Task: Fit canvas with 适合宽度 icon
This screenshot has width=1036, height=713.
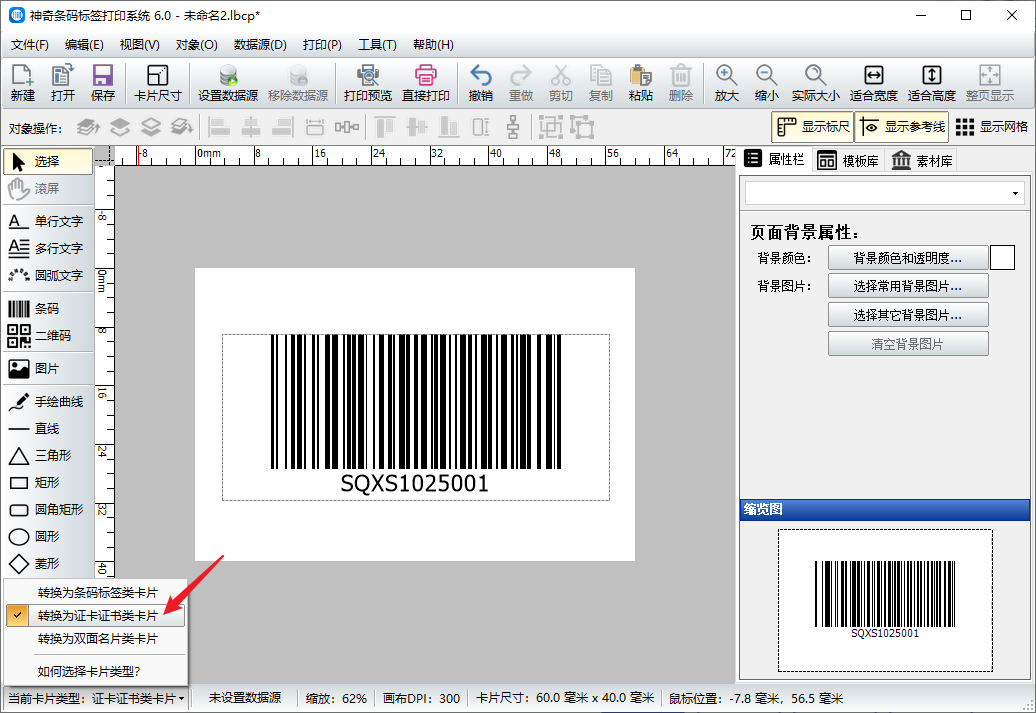Action: 873,83
